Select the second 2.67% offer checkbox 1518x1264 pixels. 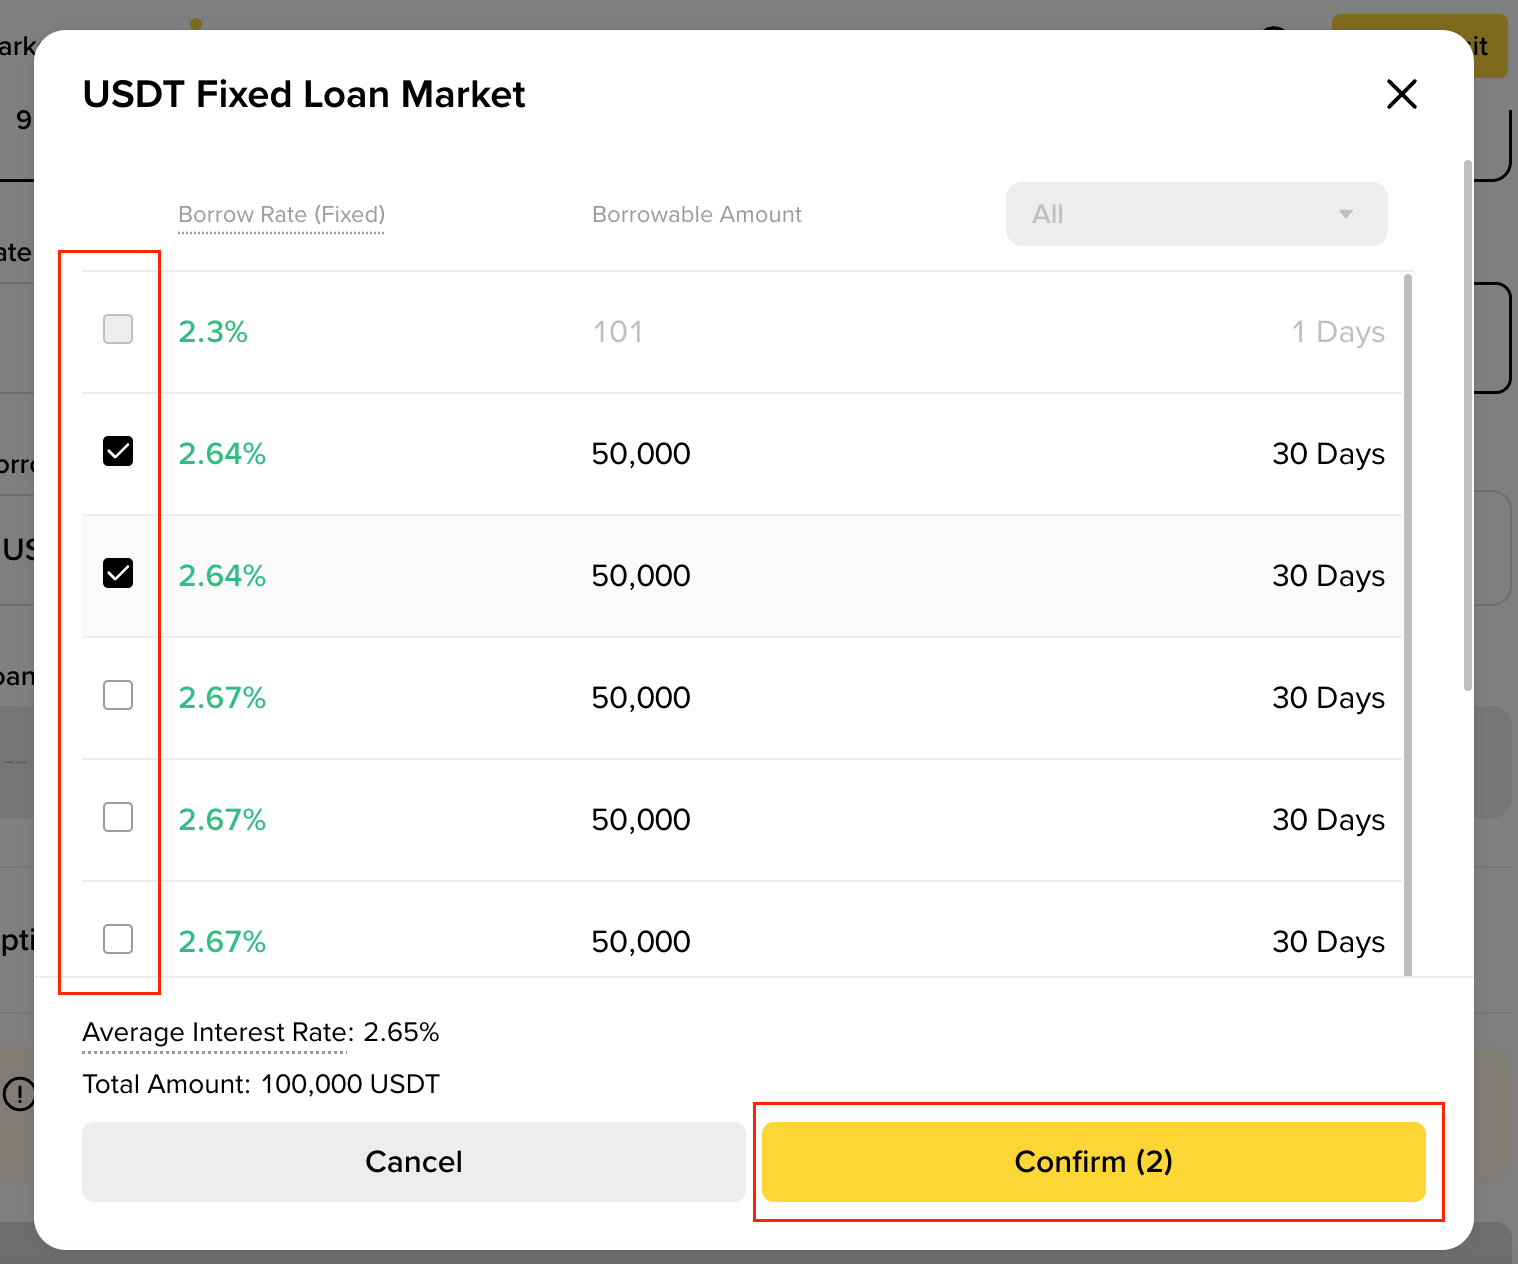coord(118,817)
